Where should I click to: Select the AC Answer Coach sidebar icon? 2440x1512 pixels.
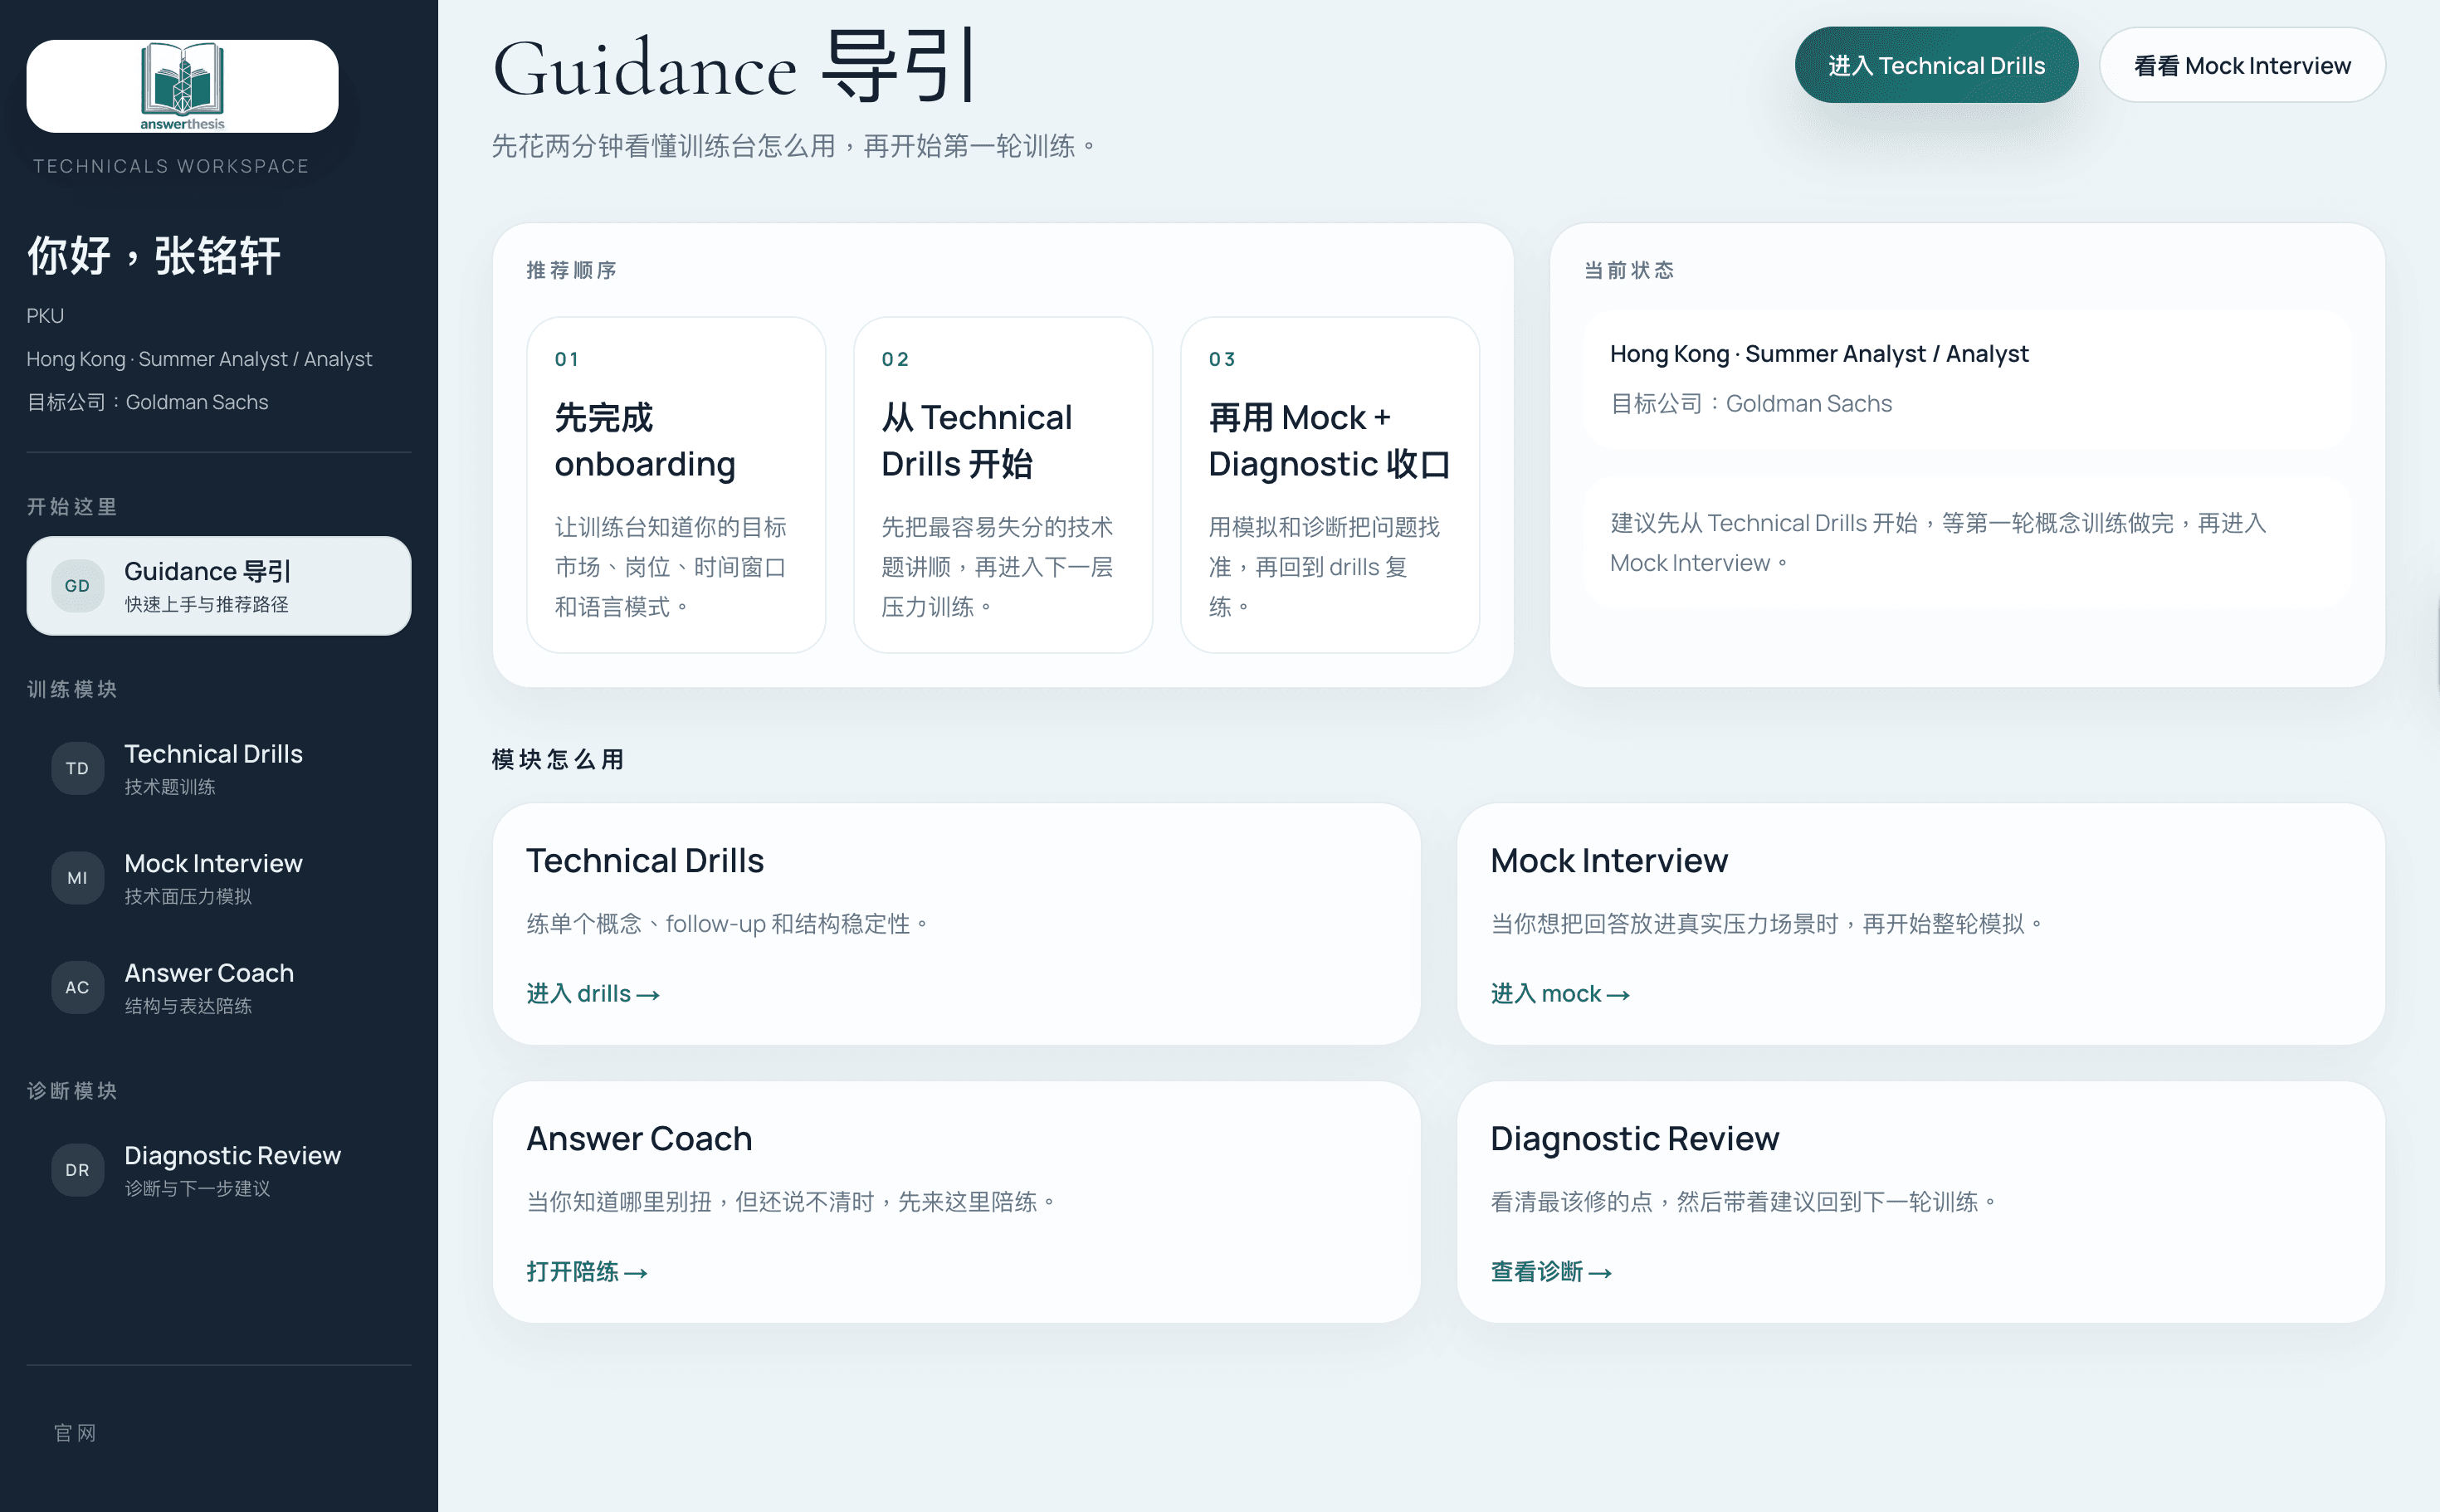click(77, 987)
